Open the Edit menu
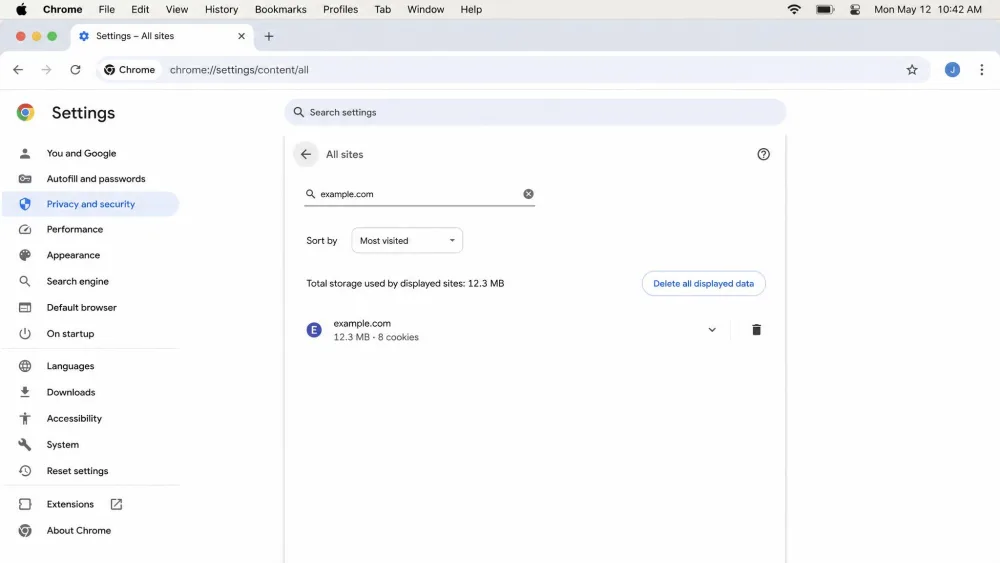Image resolution: width=1000 pixels, height=563 pixels. point(140,9)
